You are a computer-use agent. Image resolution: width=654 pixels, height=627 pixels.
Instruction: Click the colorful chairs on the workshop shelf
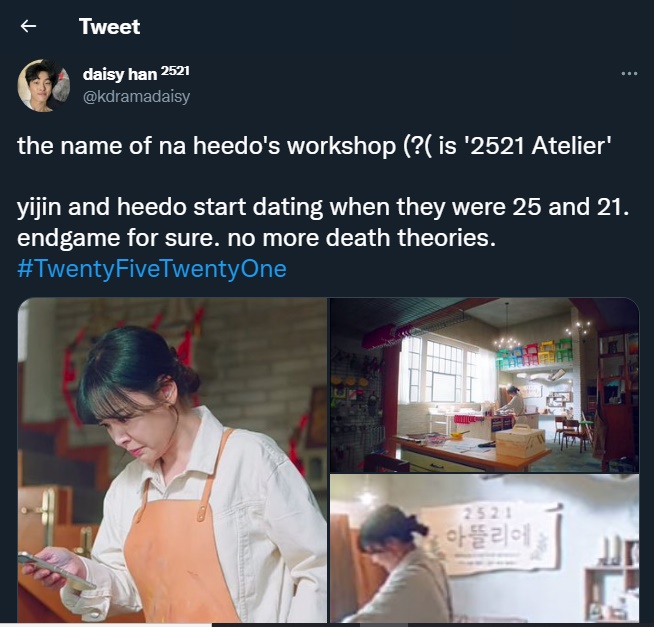point(535,353)
